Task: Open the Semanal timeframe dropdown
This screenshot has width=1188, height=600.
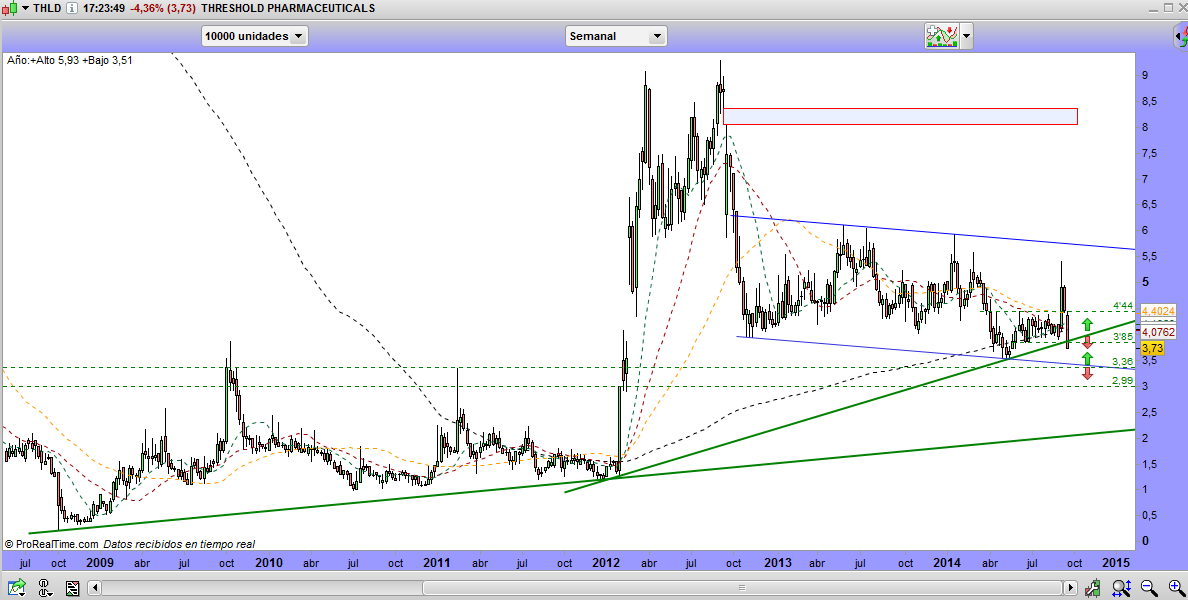Action: (x=616, y=36)
